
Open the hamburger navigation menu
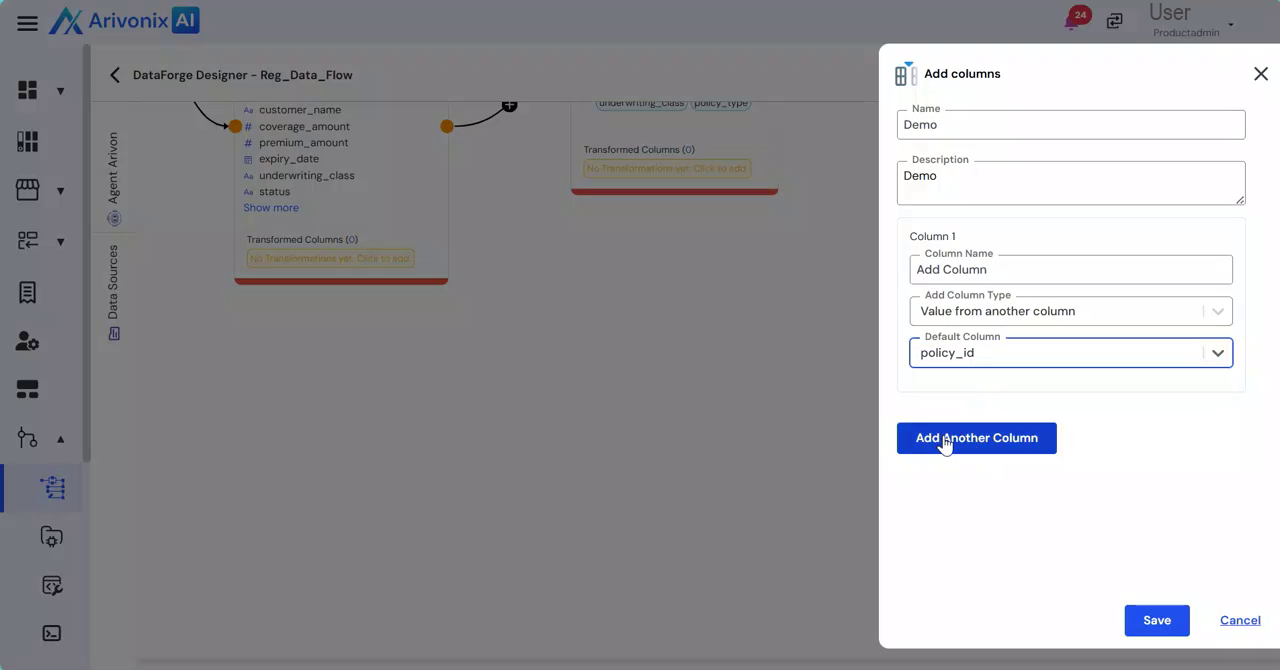[x=27, y=23]
